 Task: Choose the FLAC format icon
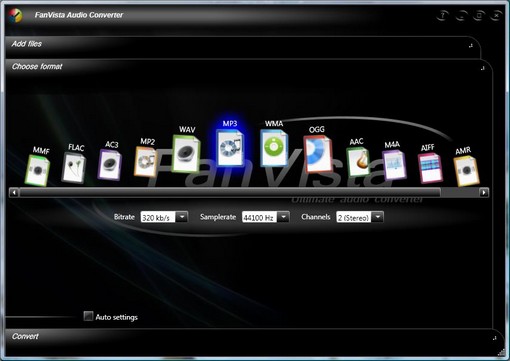74,167
